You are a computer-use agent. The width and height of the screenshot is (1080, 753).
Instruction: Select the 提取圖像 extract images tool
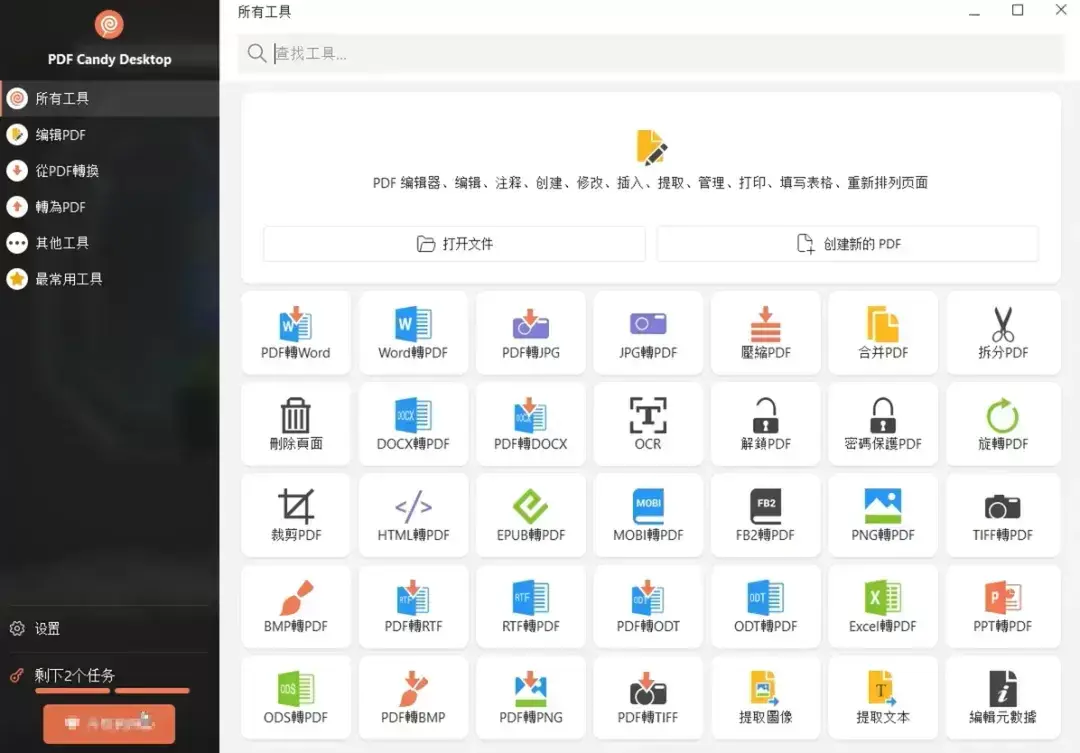765,697
